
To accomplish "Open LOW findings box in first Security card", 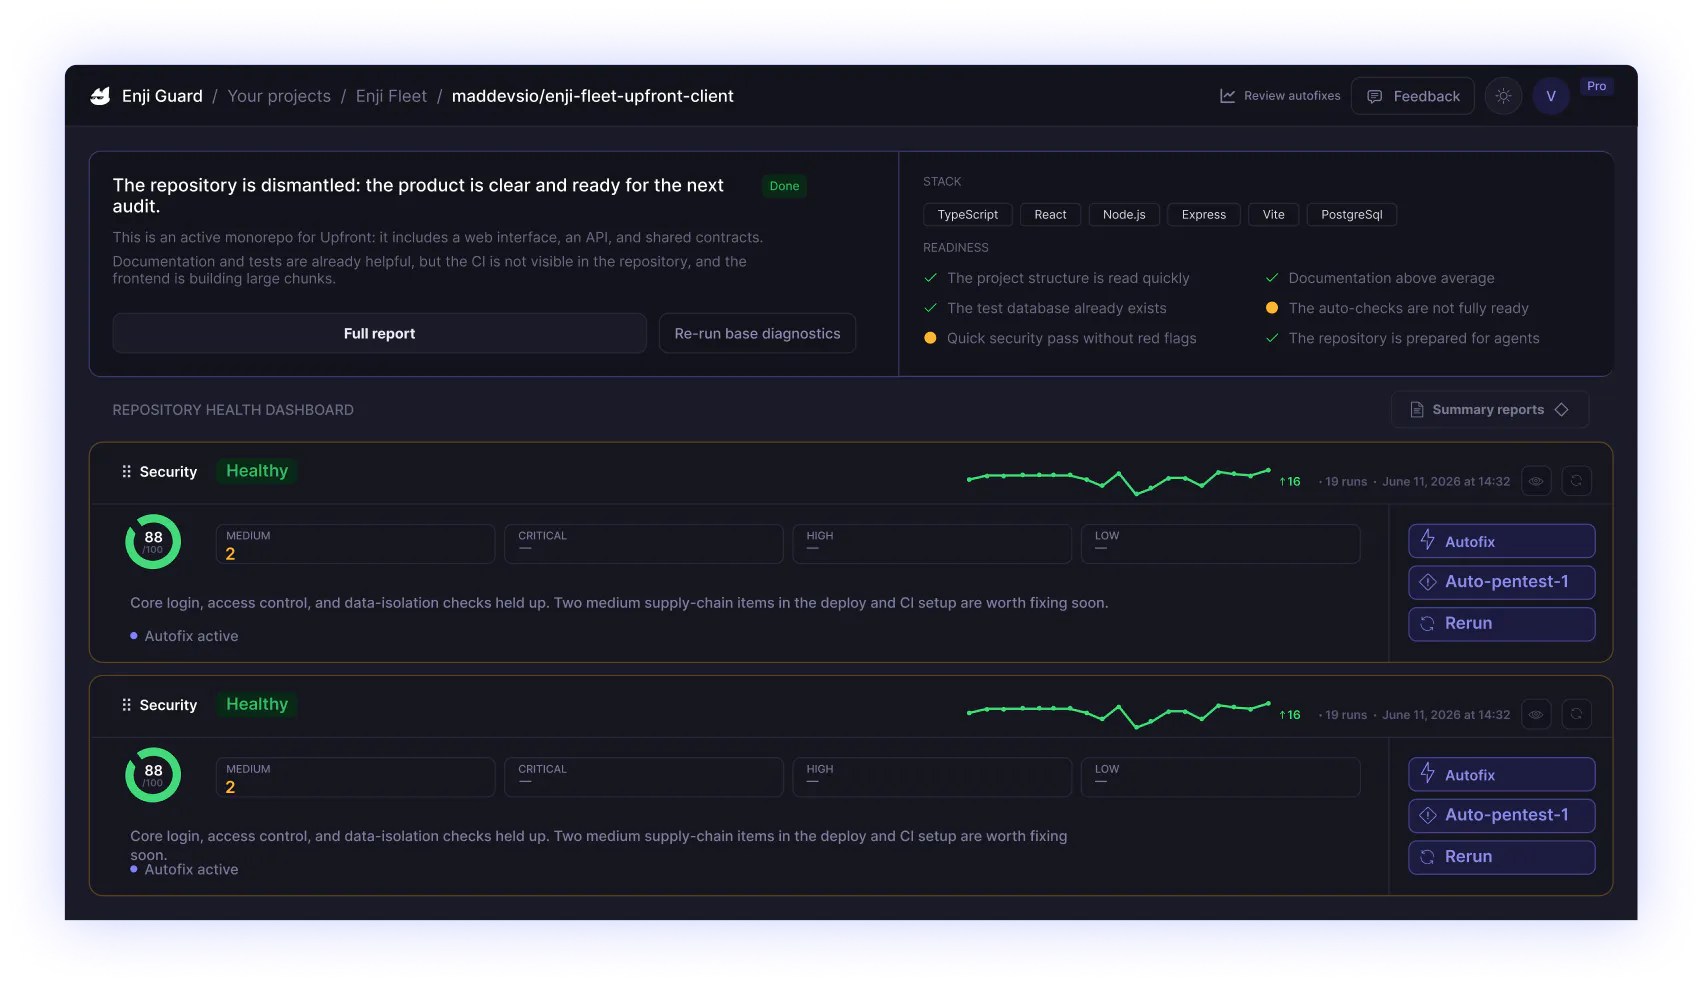I will click(x=1220, y=544).
